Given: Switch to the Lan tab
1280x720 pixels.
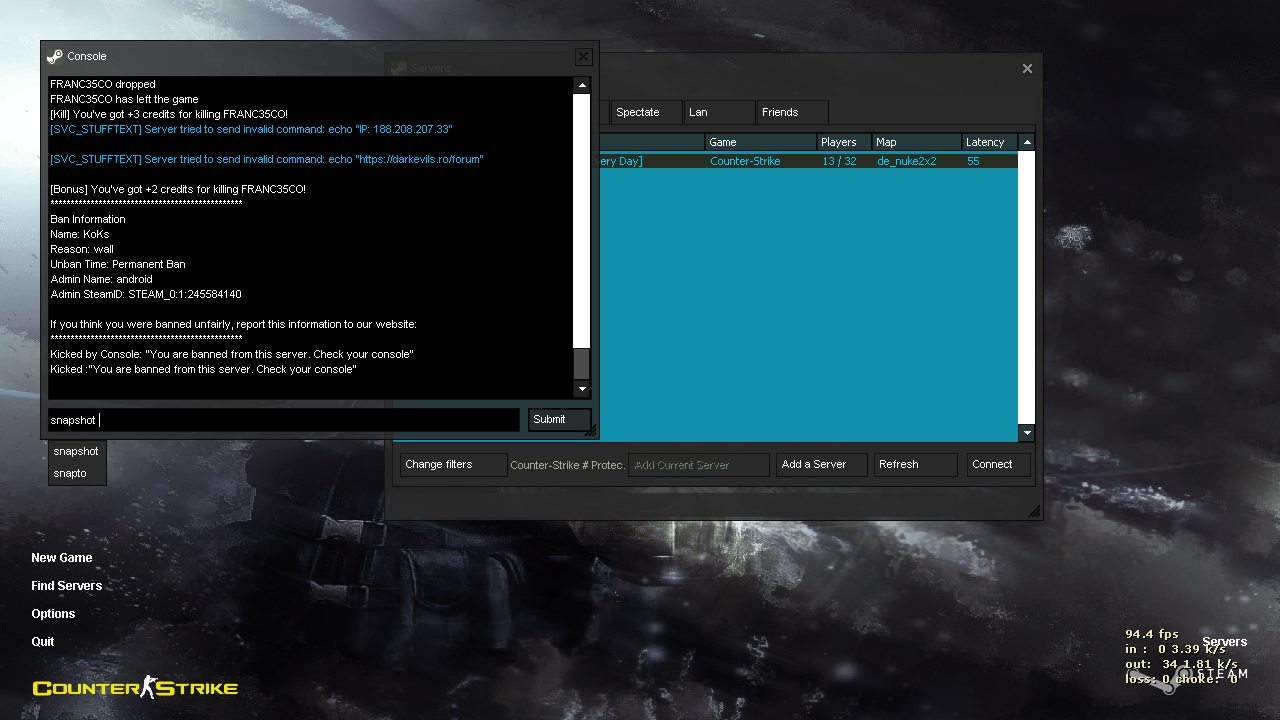Looking at the screenshot, I should coord(719,112).
